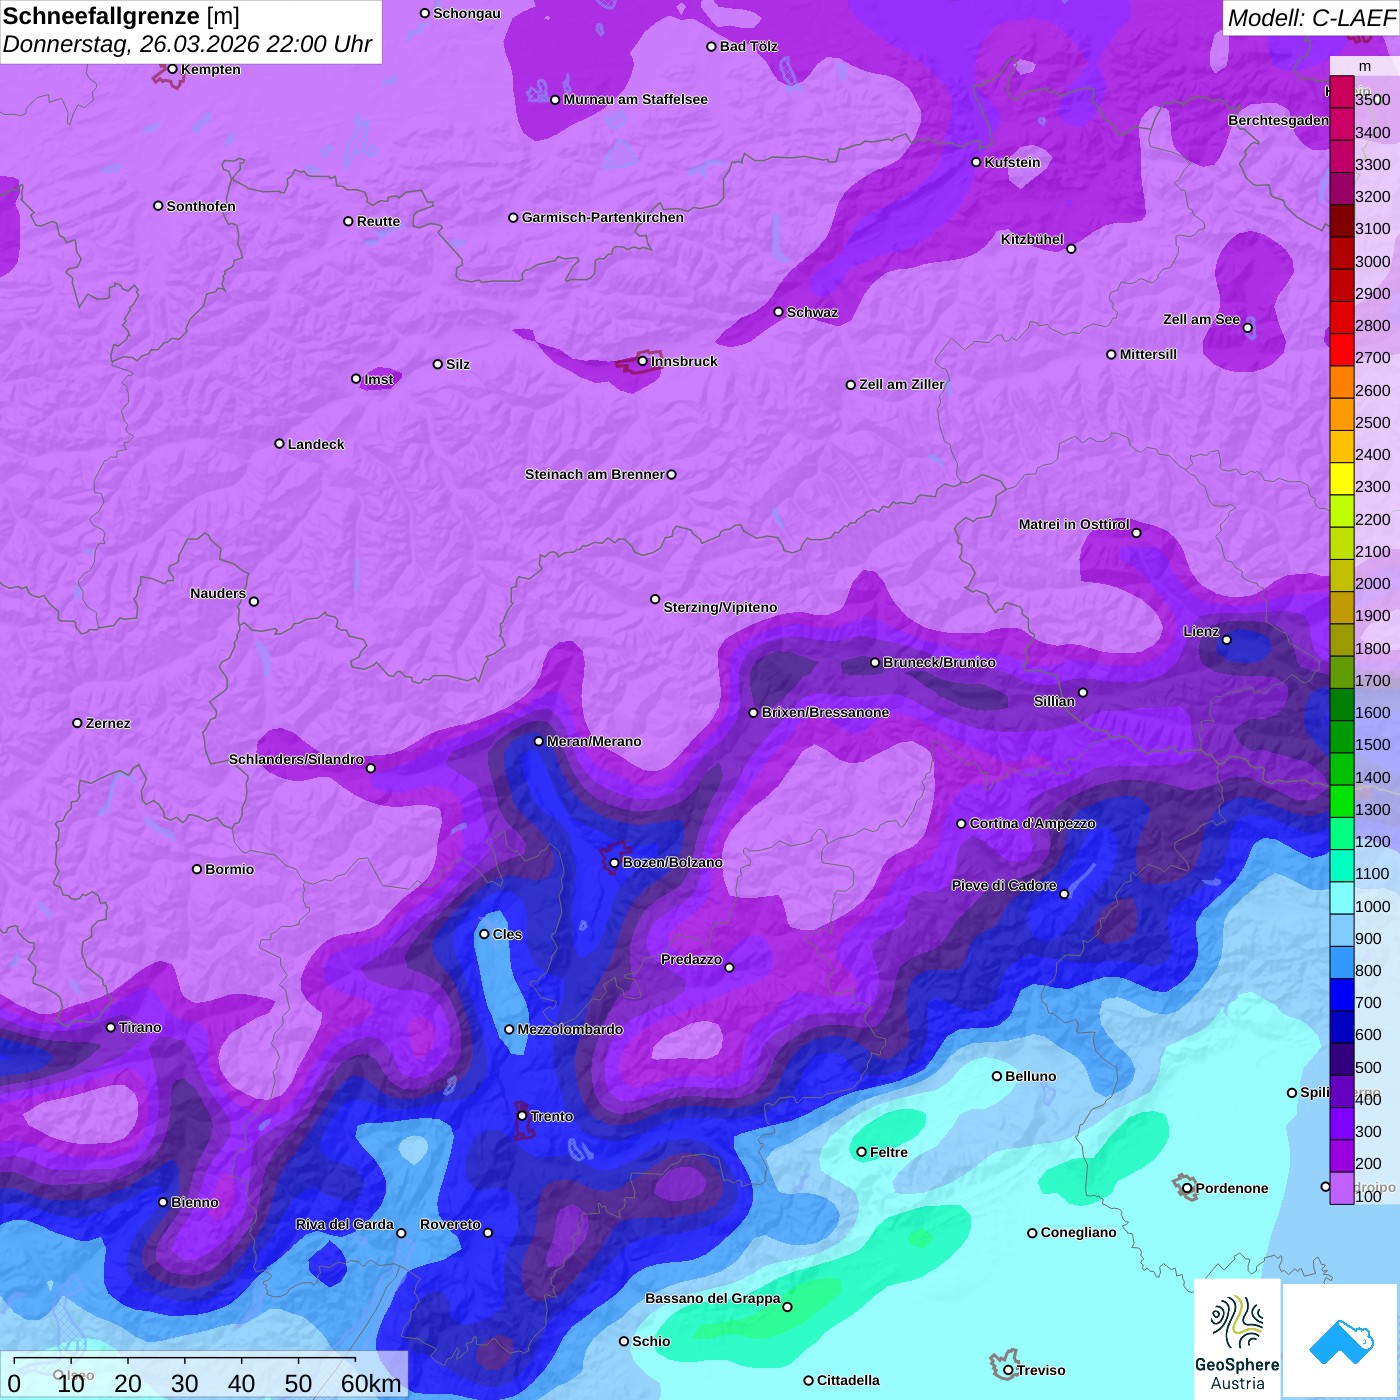This screenshot has height=1400, width=1400.
Task: Pick the Cortina d'Ampezzo marker dot
Action: pyautogui.click(x=962, y=824)
